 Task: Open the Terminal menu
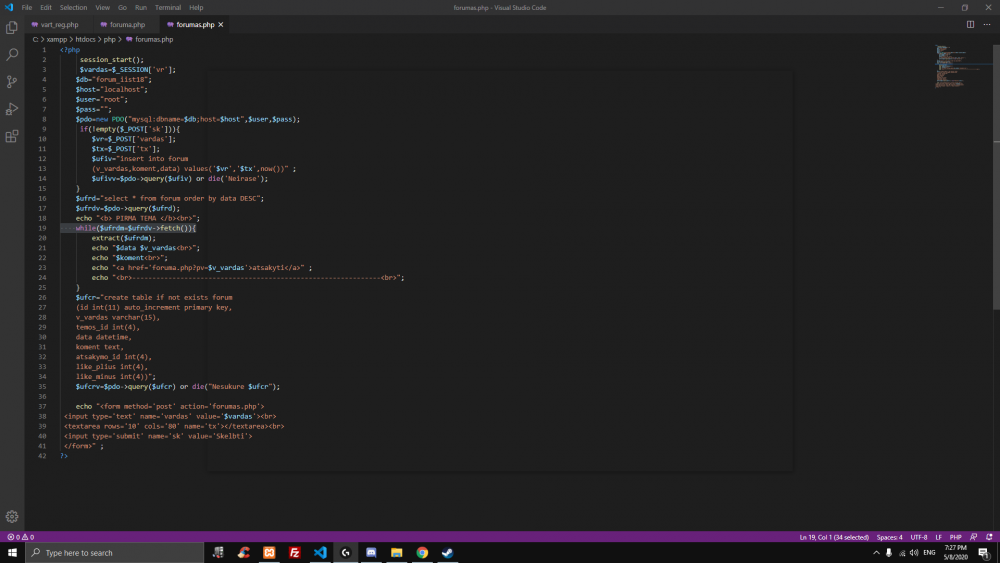(x=167, y=7)
